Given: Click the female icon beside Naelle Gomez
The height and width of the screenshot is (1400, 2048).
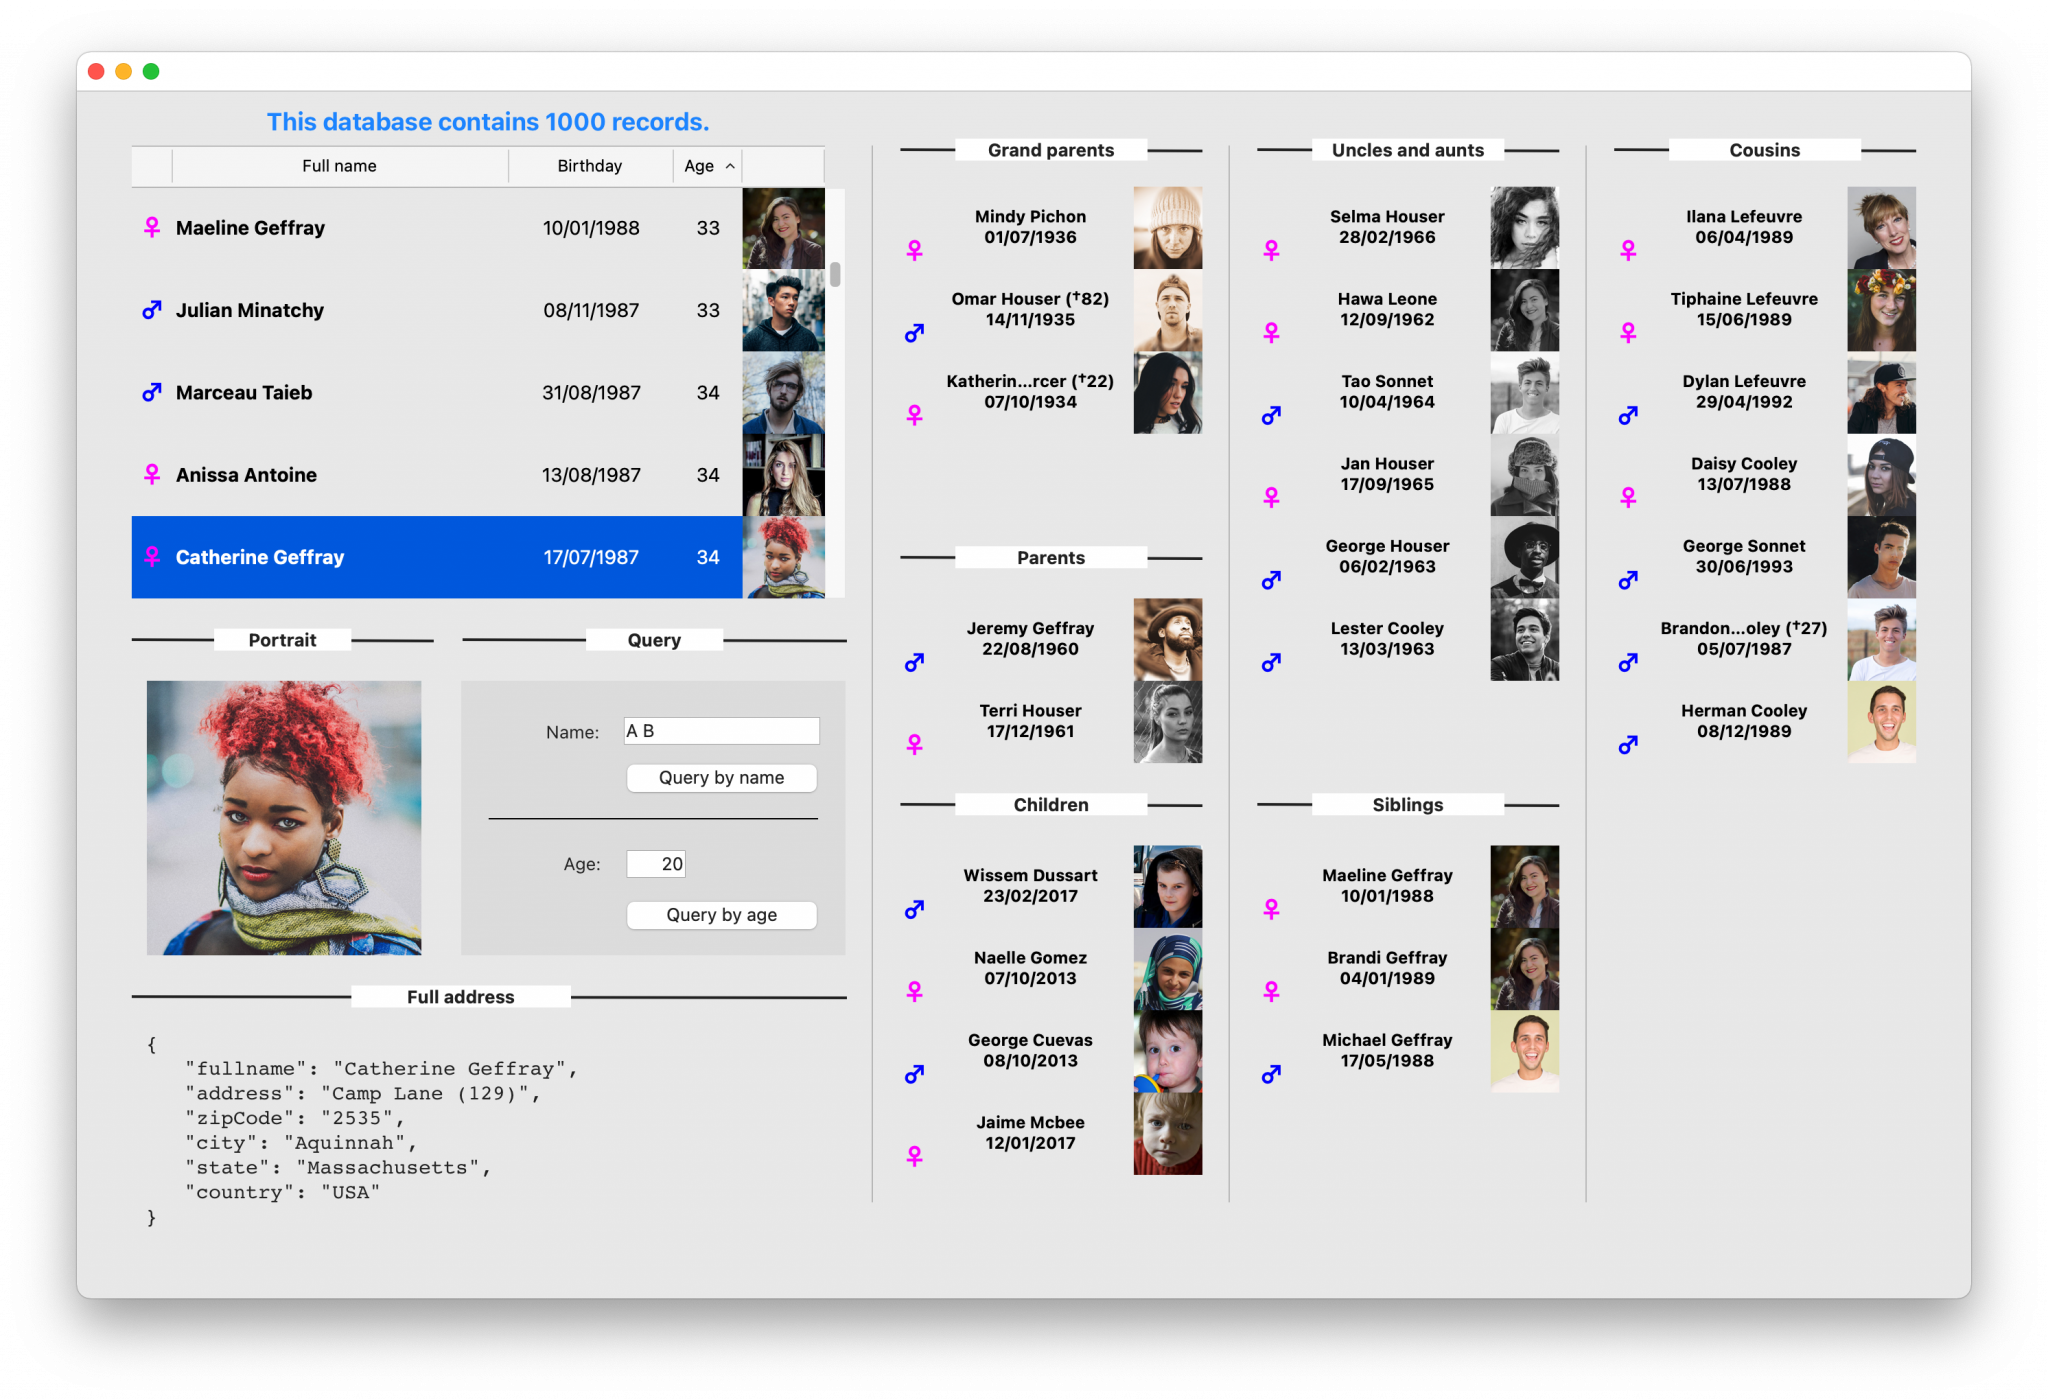Looking at the screenshot, I should pos(914,991).
